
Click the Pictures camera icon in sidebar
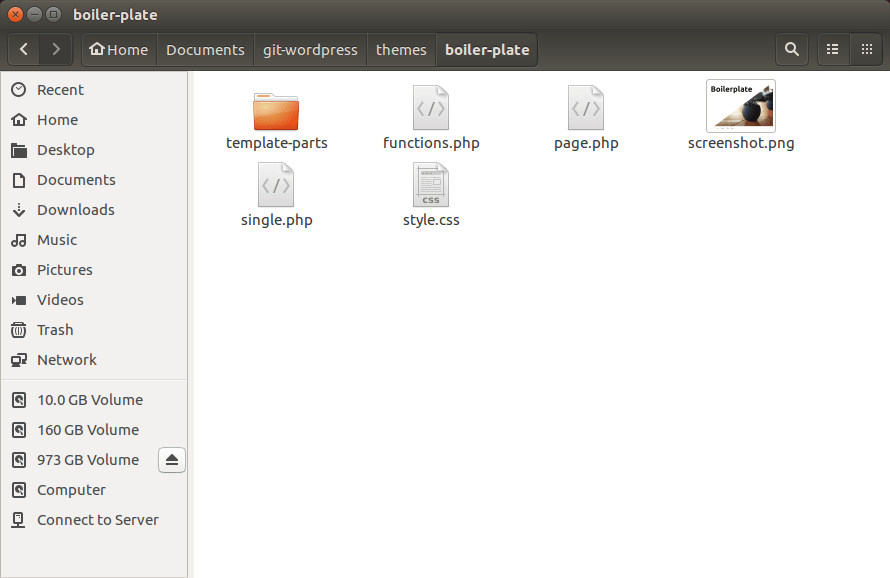[19, 270]
